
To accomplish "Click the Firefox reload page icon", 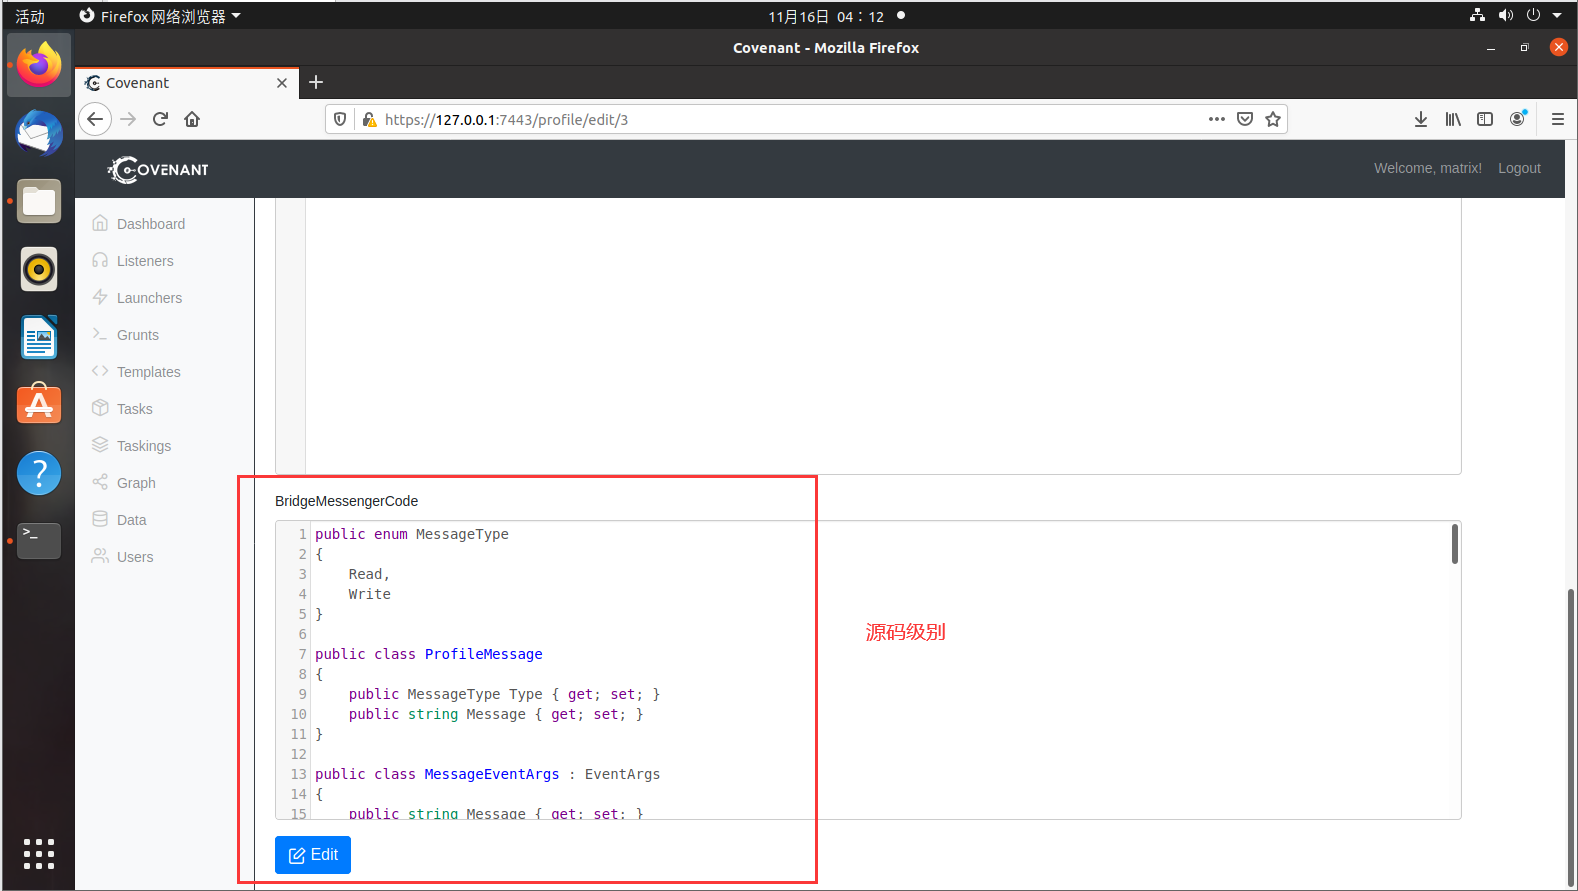I will 160,119.
